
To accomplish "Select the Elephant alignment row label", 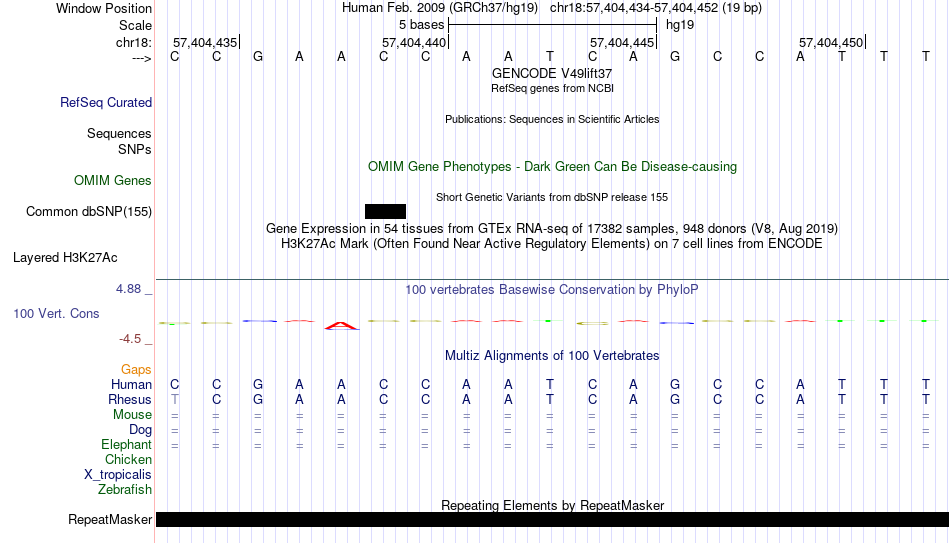I will [126, 444].
